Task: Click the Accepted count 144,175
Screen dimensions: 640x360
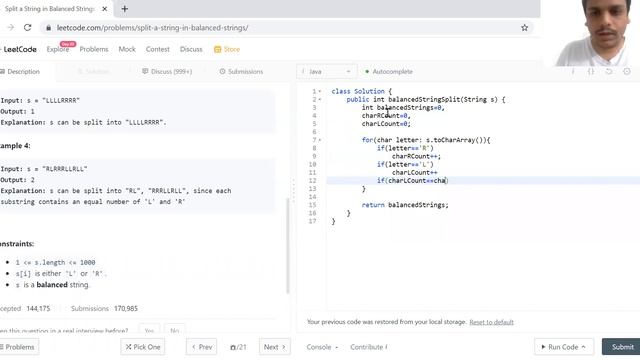Action: 38,309
